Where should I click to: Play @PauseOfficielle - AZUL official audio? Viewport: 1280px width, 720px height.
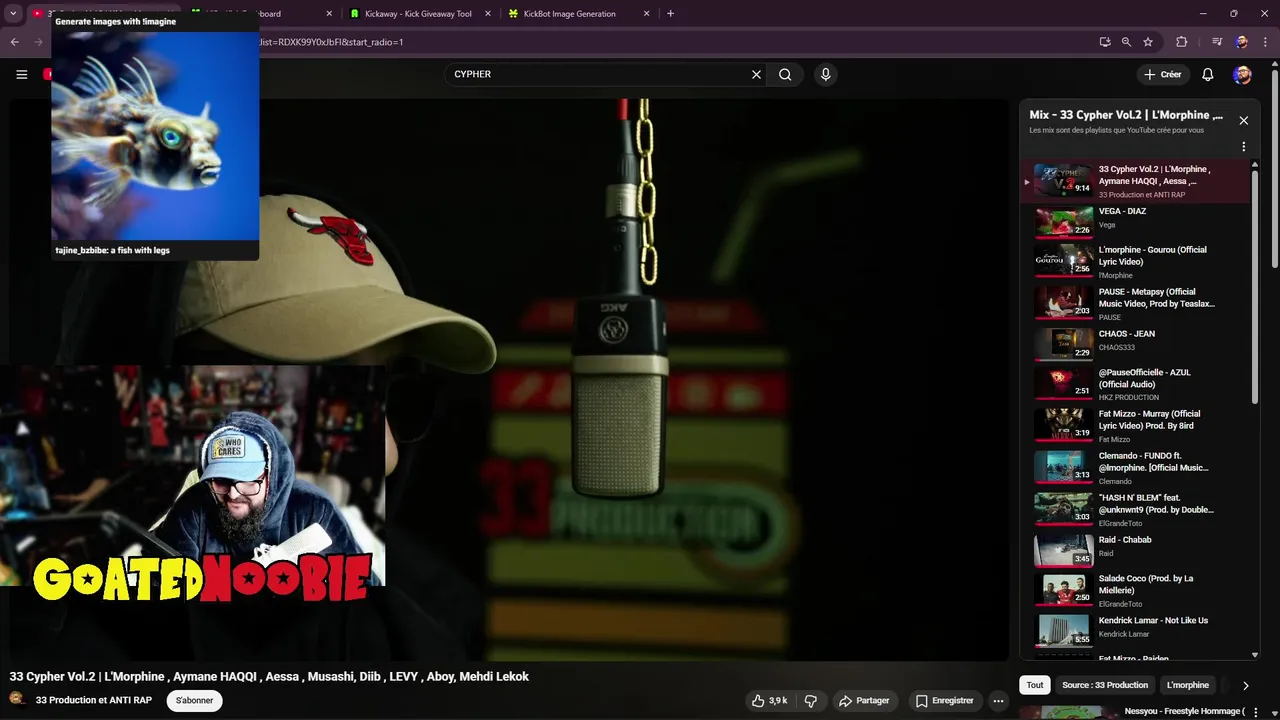(1136, 383)
